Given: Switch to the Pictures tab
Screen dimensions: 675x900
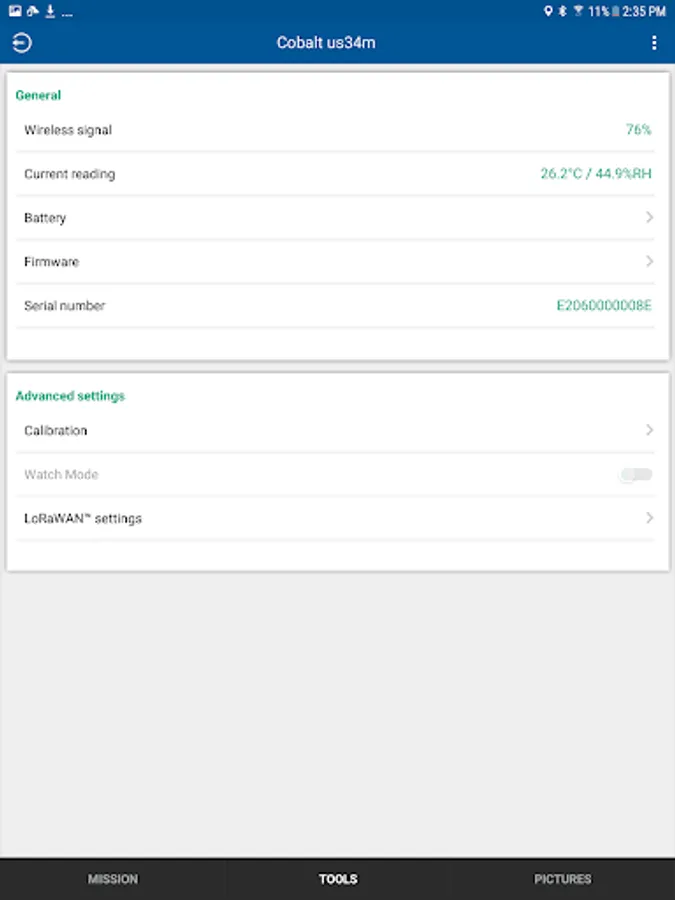Looking at the screenshot, I should click(x=562, y=879).
